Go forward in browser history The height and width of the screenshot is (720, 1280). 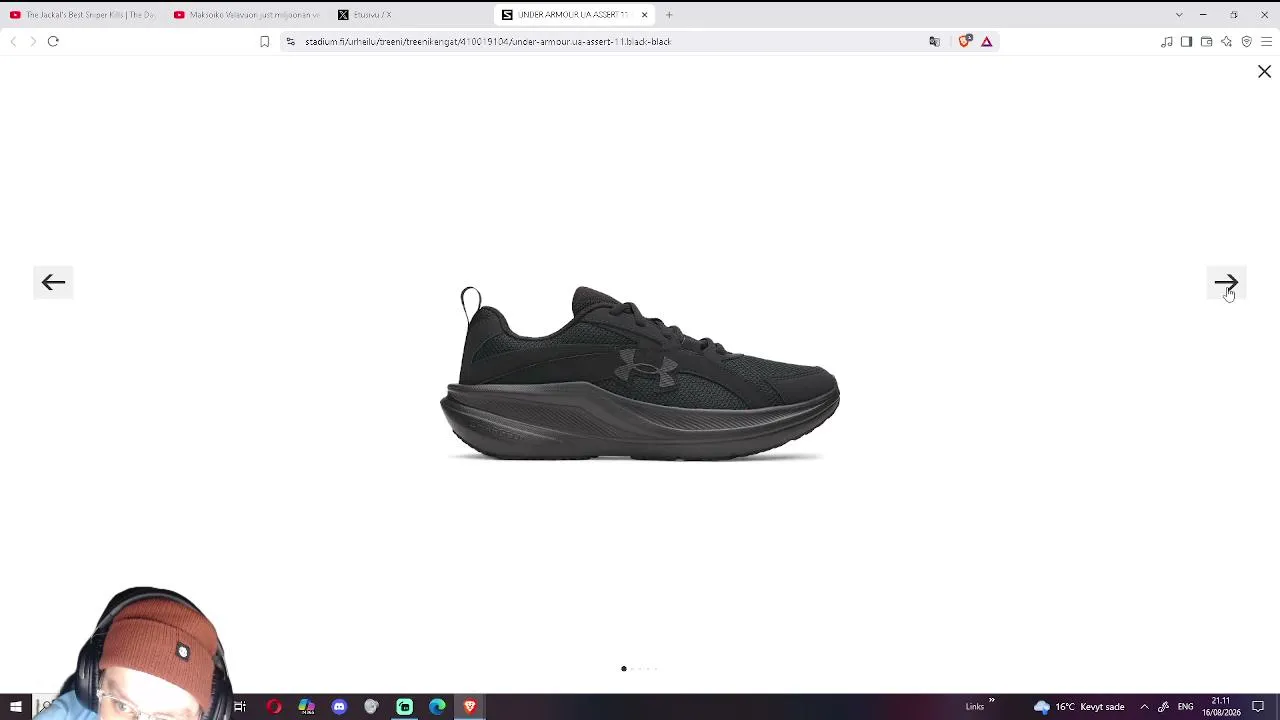[32, 41]
